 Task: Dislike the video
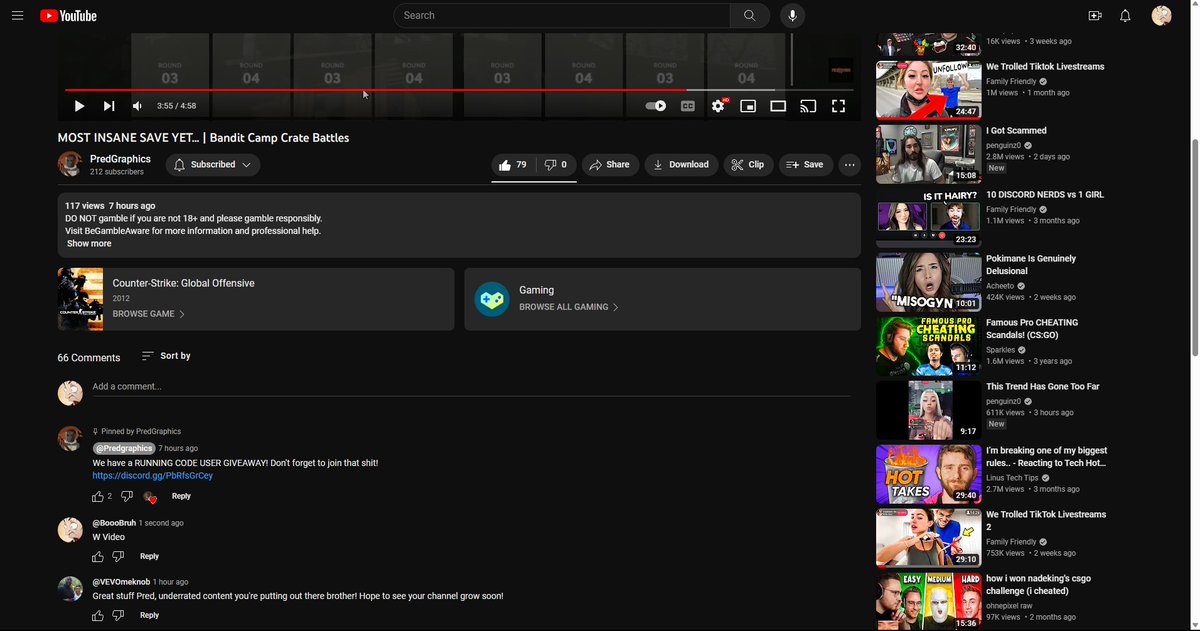coord(556,165)
